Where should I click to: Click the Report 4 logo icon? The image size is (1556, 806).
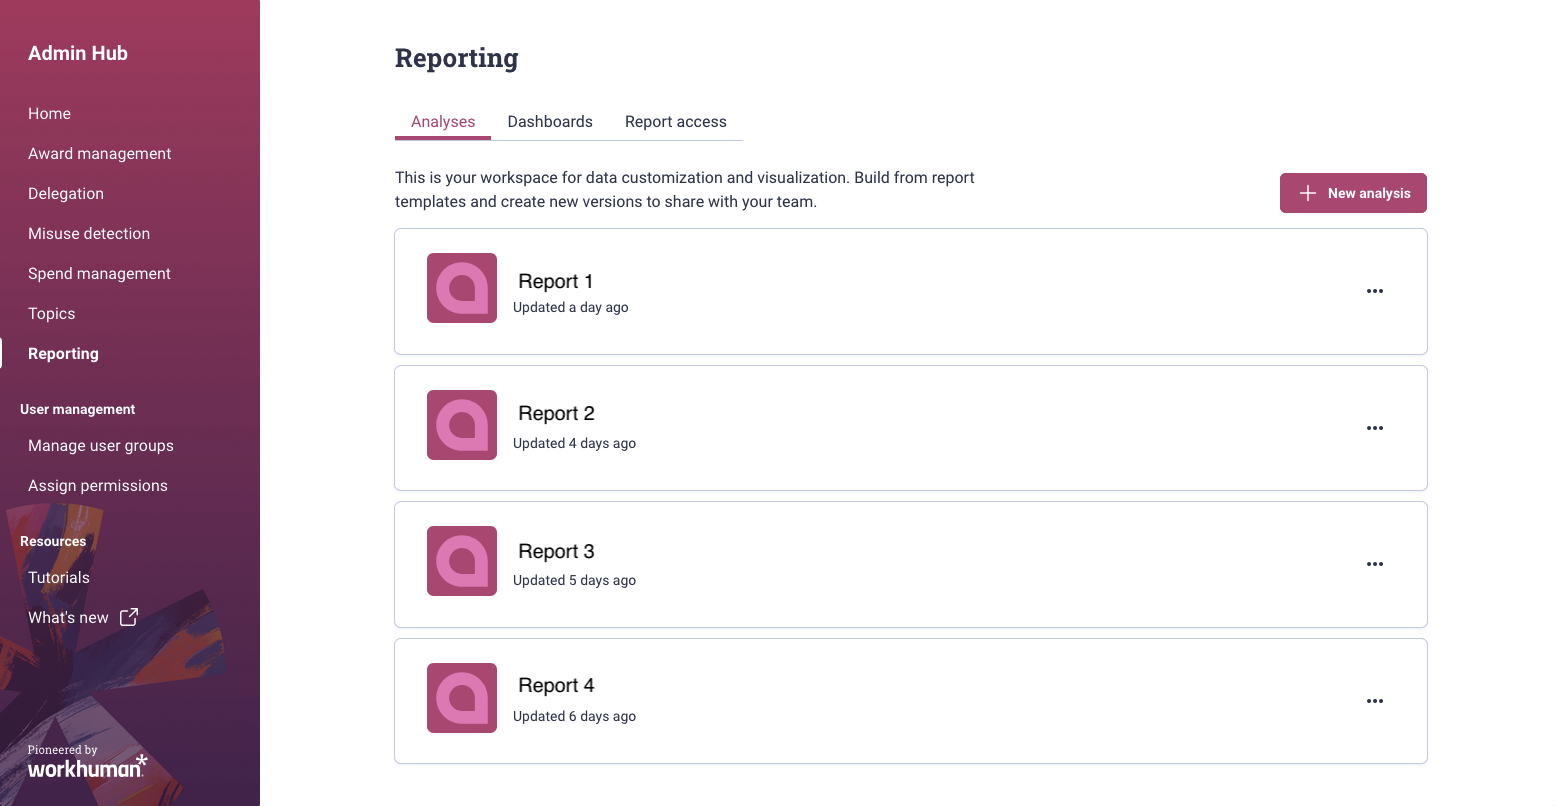coord(462,698)
